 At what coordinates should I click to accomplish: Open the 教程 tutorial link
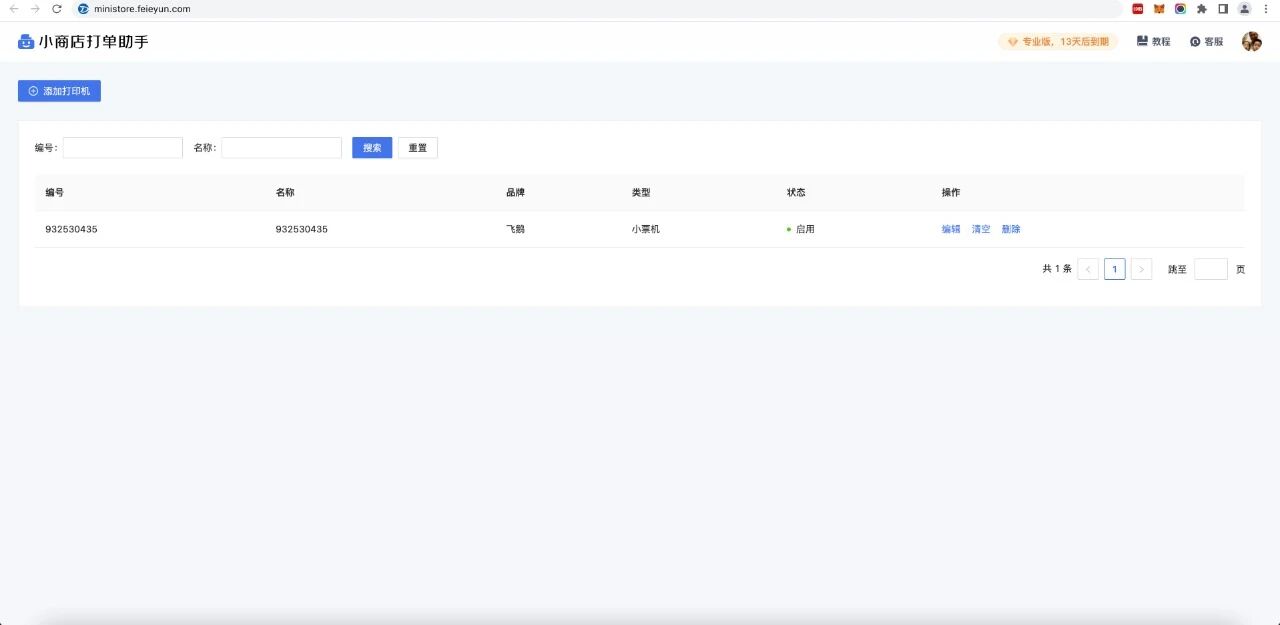pyautogui.click(x=1153, y=42)
